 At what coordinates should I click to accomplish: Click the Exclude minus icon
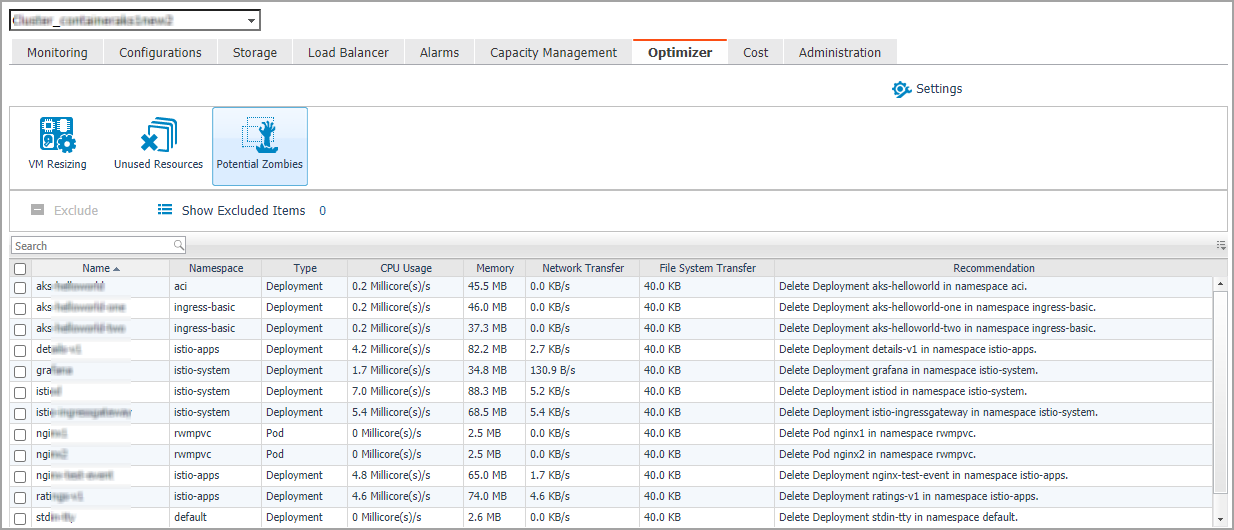coord(37,210)
